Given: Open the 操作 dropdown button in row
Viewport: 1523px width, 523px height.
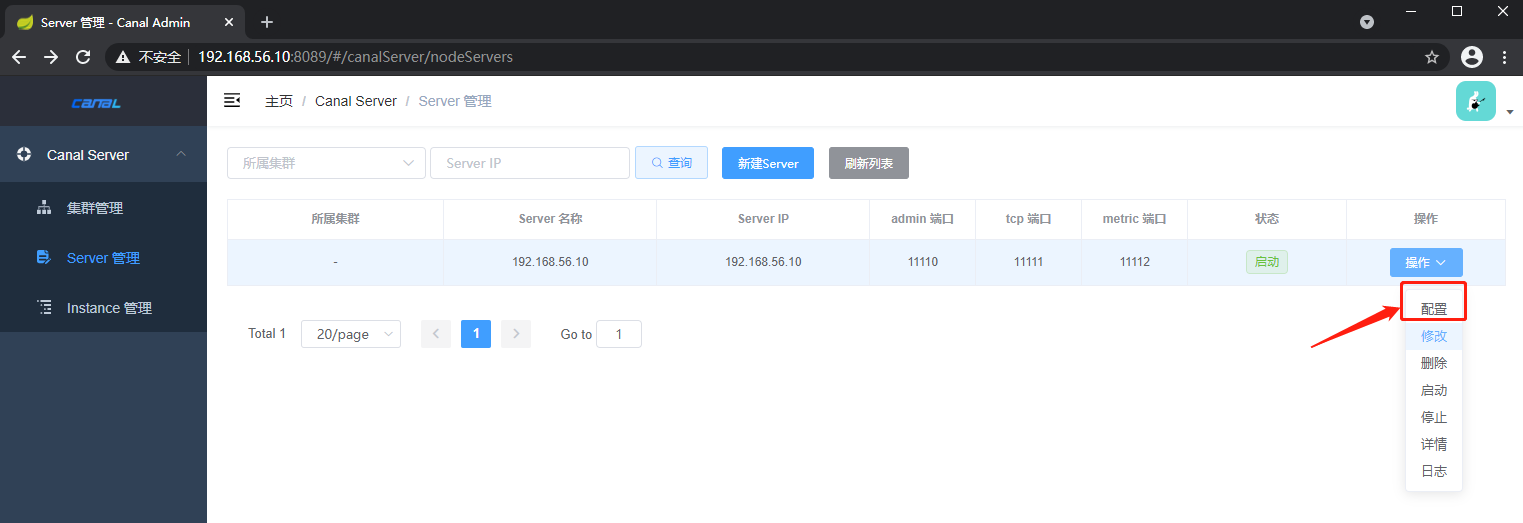Looking at the screenshot, I should 1426,262.
